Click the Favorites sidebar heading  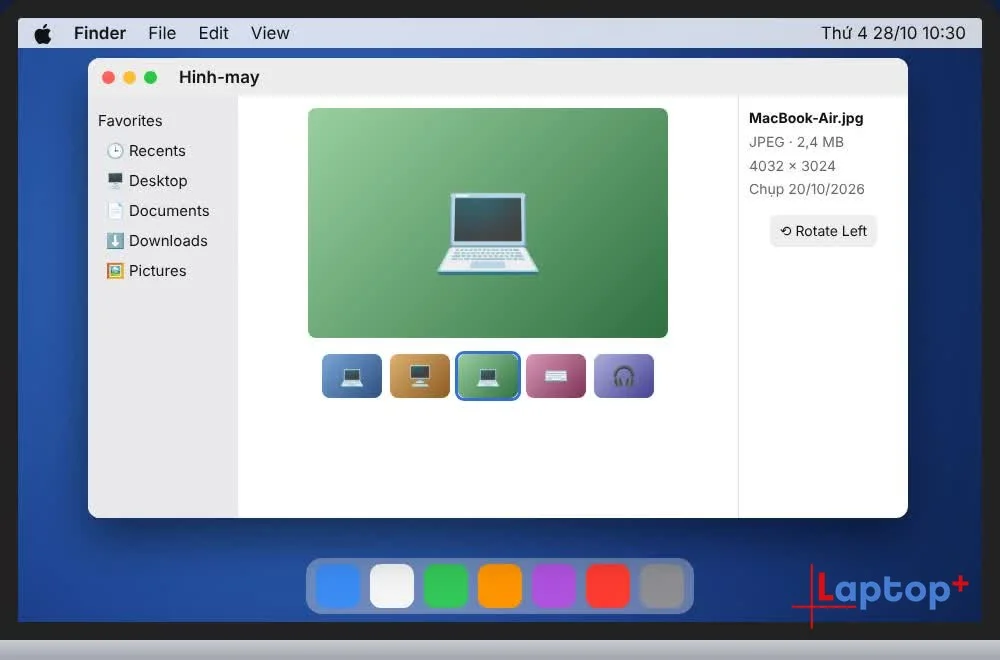click(130, 121)
